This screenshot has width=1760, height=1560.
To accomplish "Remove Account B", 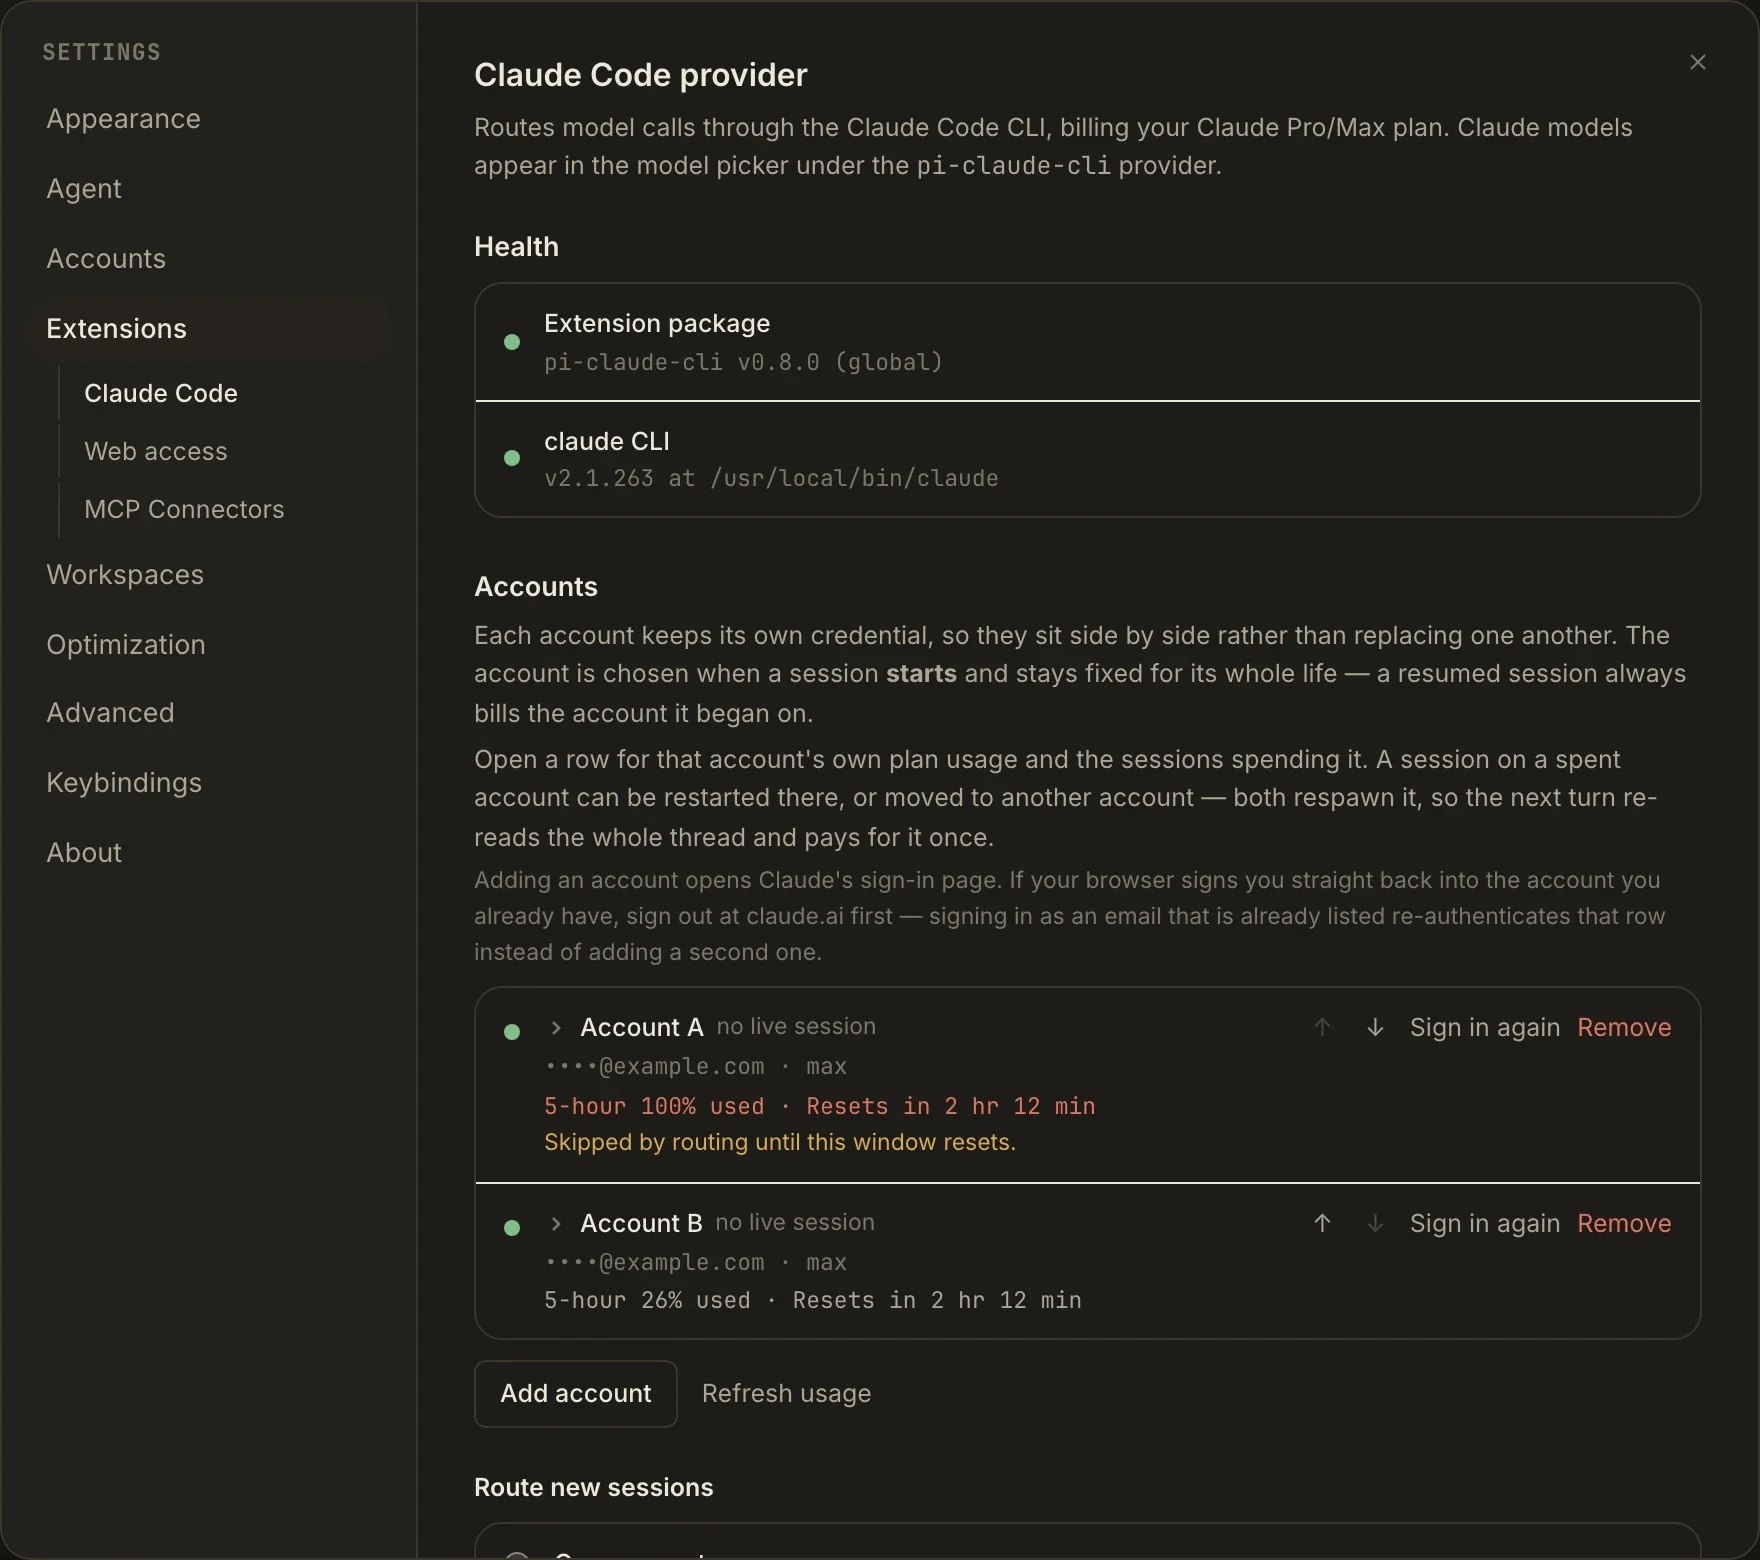I will 1624,1223.
